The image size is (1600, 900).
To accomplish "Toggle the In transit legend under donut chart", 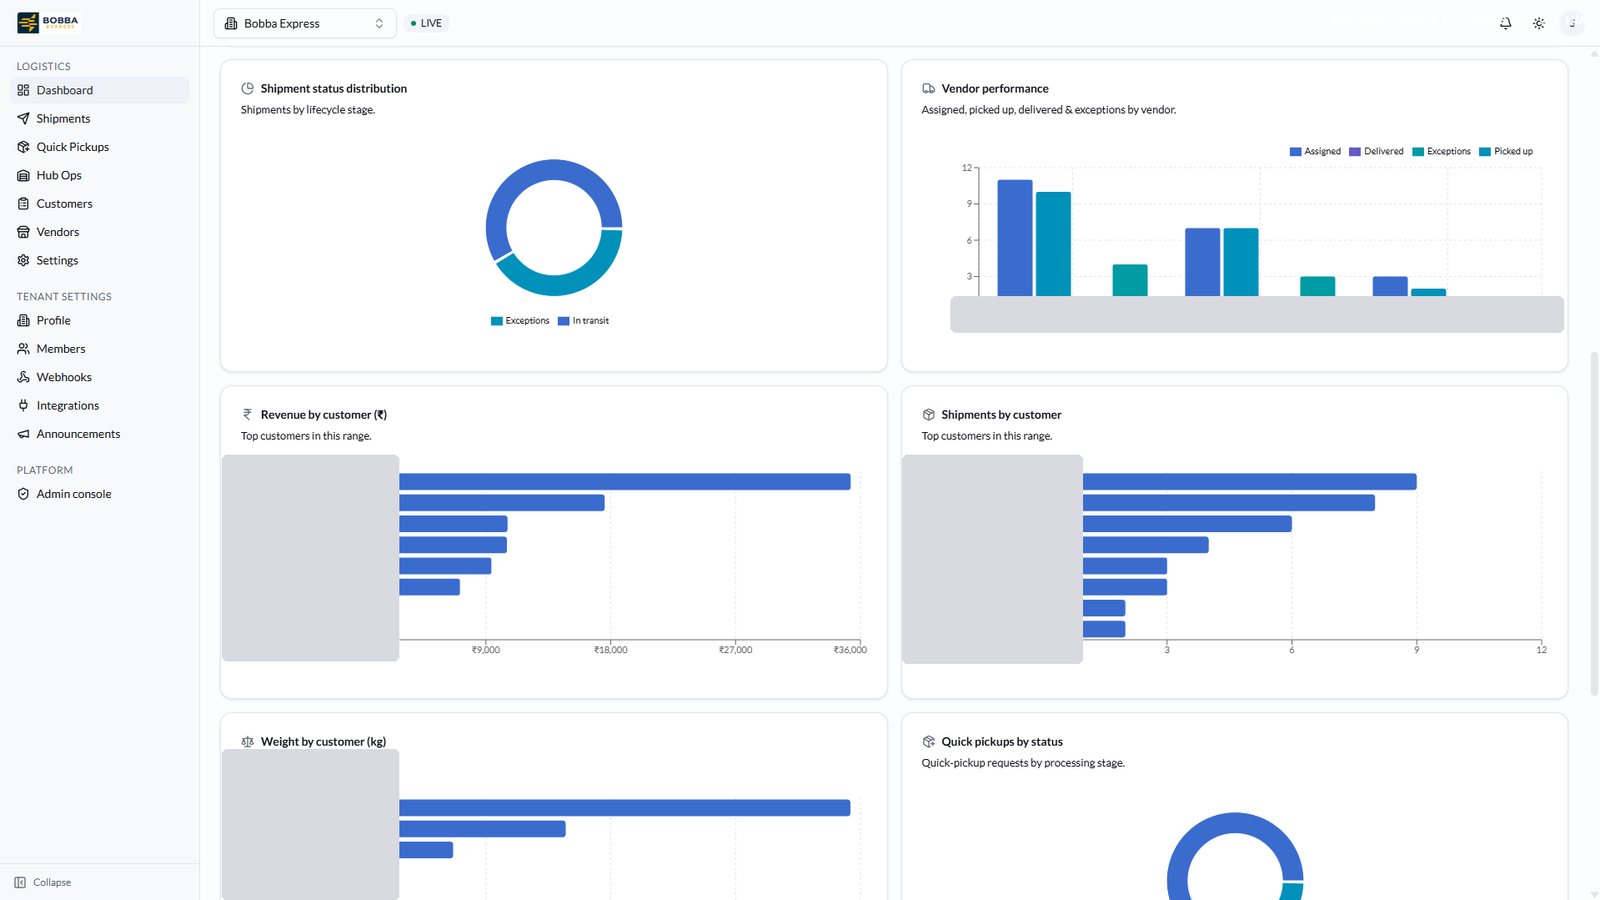I will tap(583, 321).
